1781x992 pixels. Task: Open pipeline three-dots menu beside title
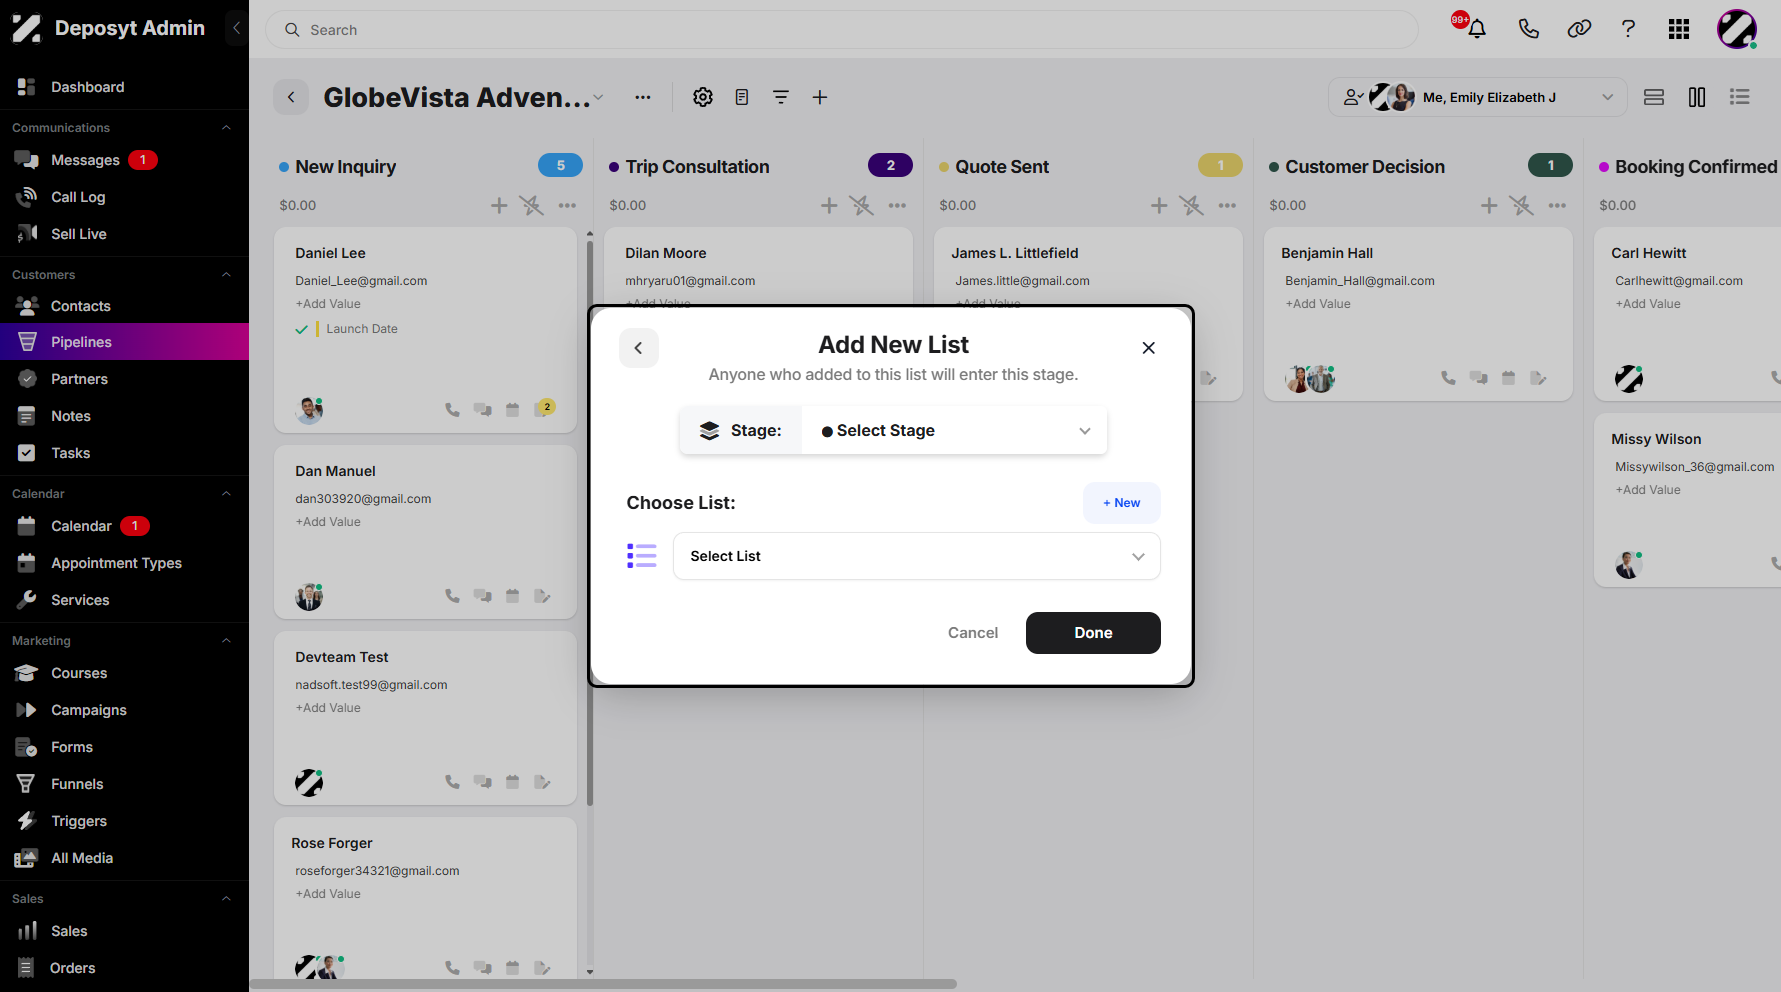pos(643,97)
